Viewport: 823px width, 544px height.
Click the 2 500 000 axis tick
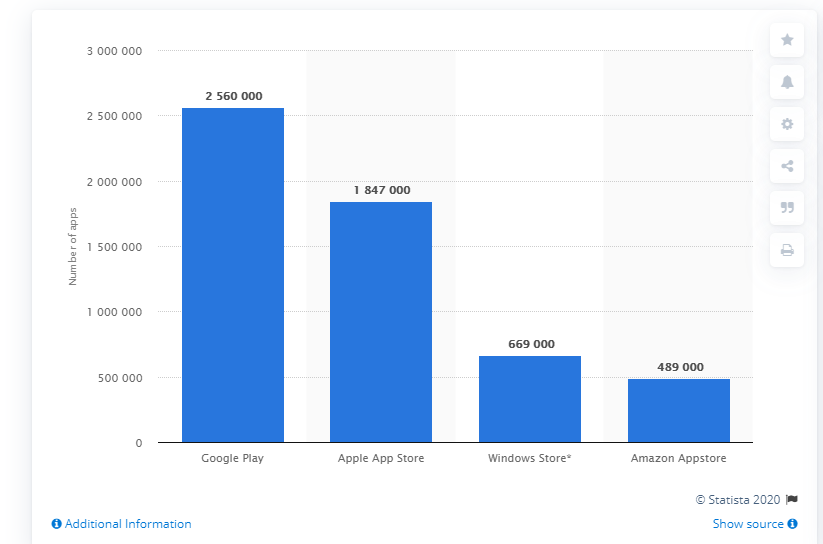[114, 116]
